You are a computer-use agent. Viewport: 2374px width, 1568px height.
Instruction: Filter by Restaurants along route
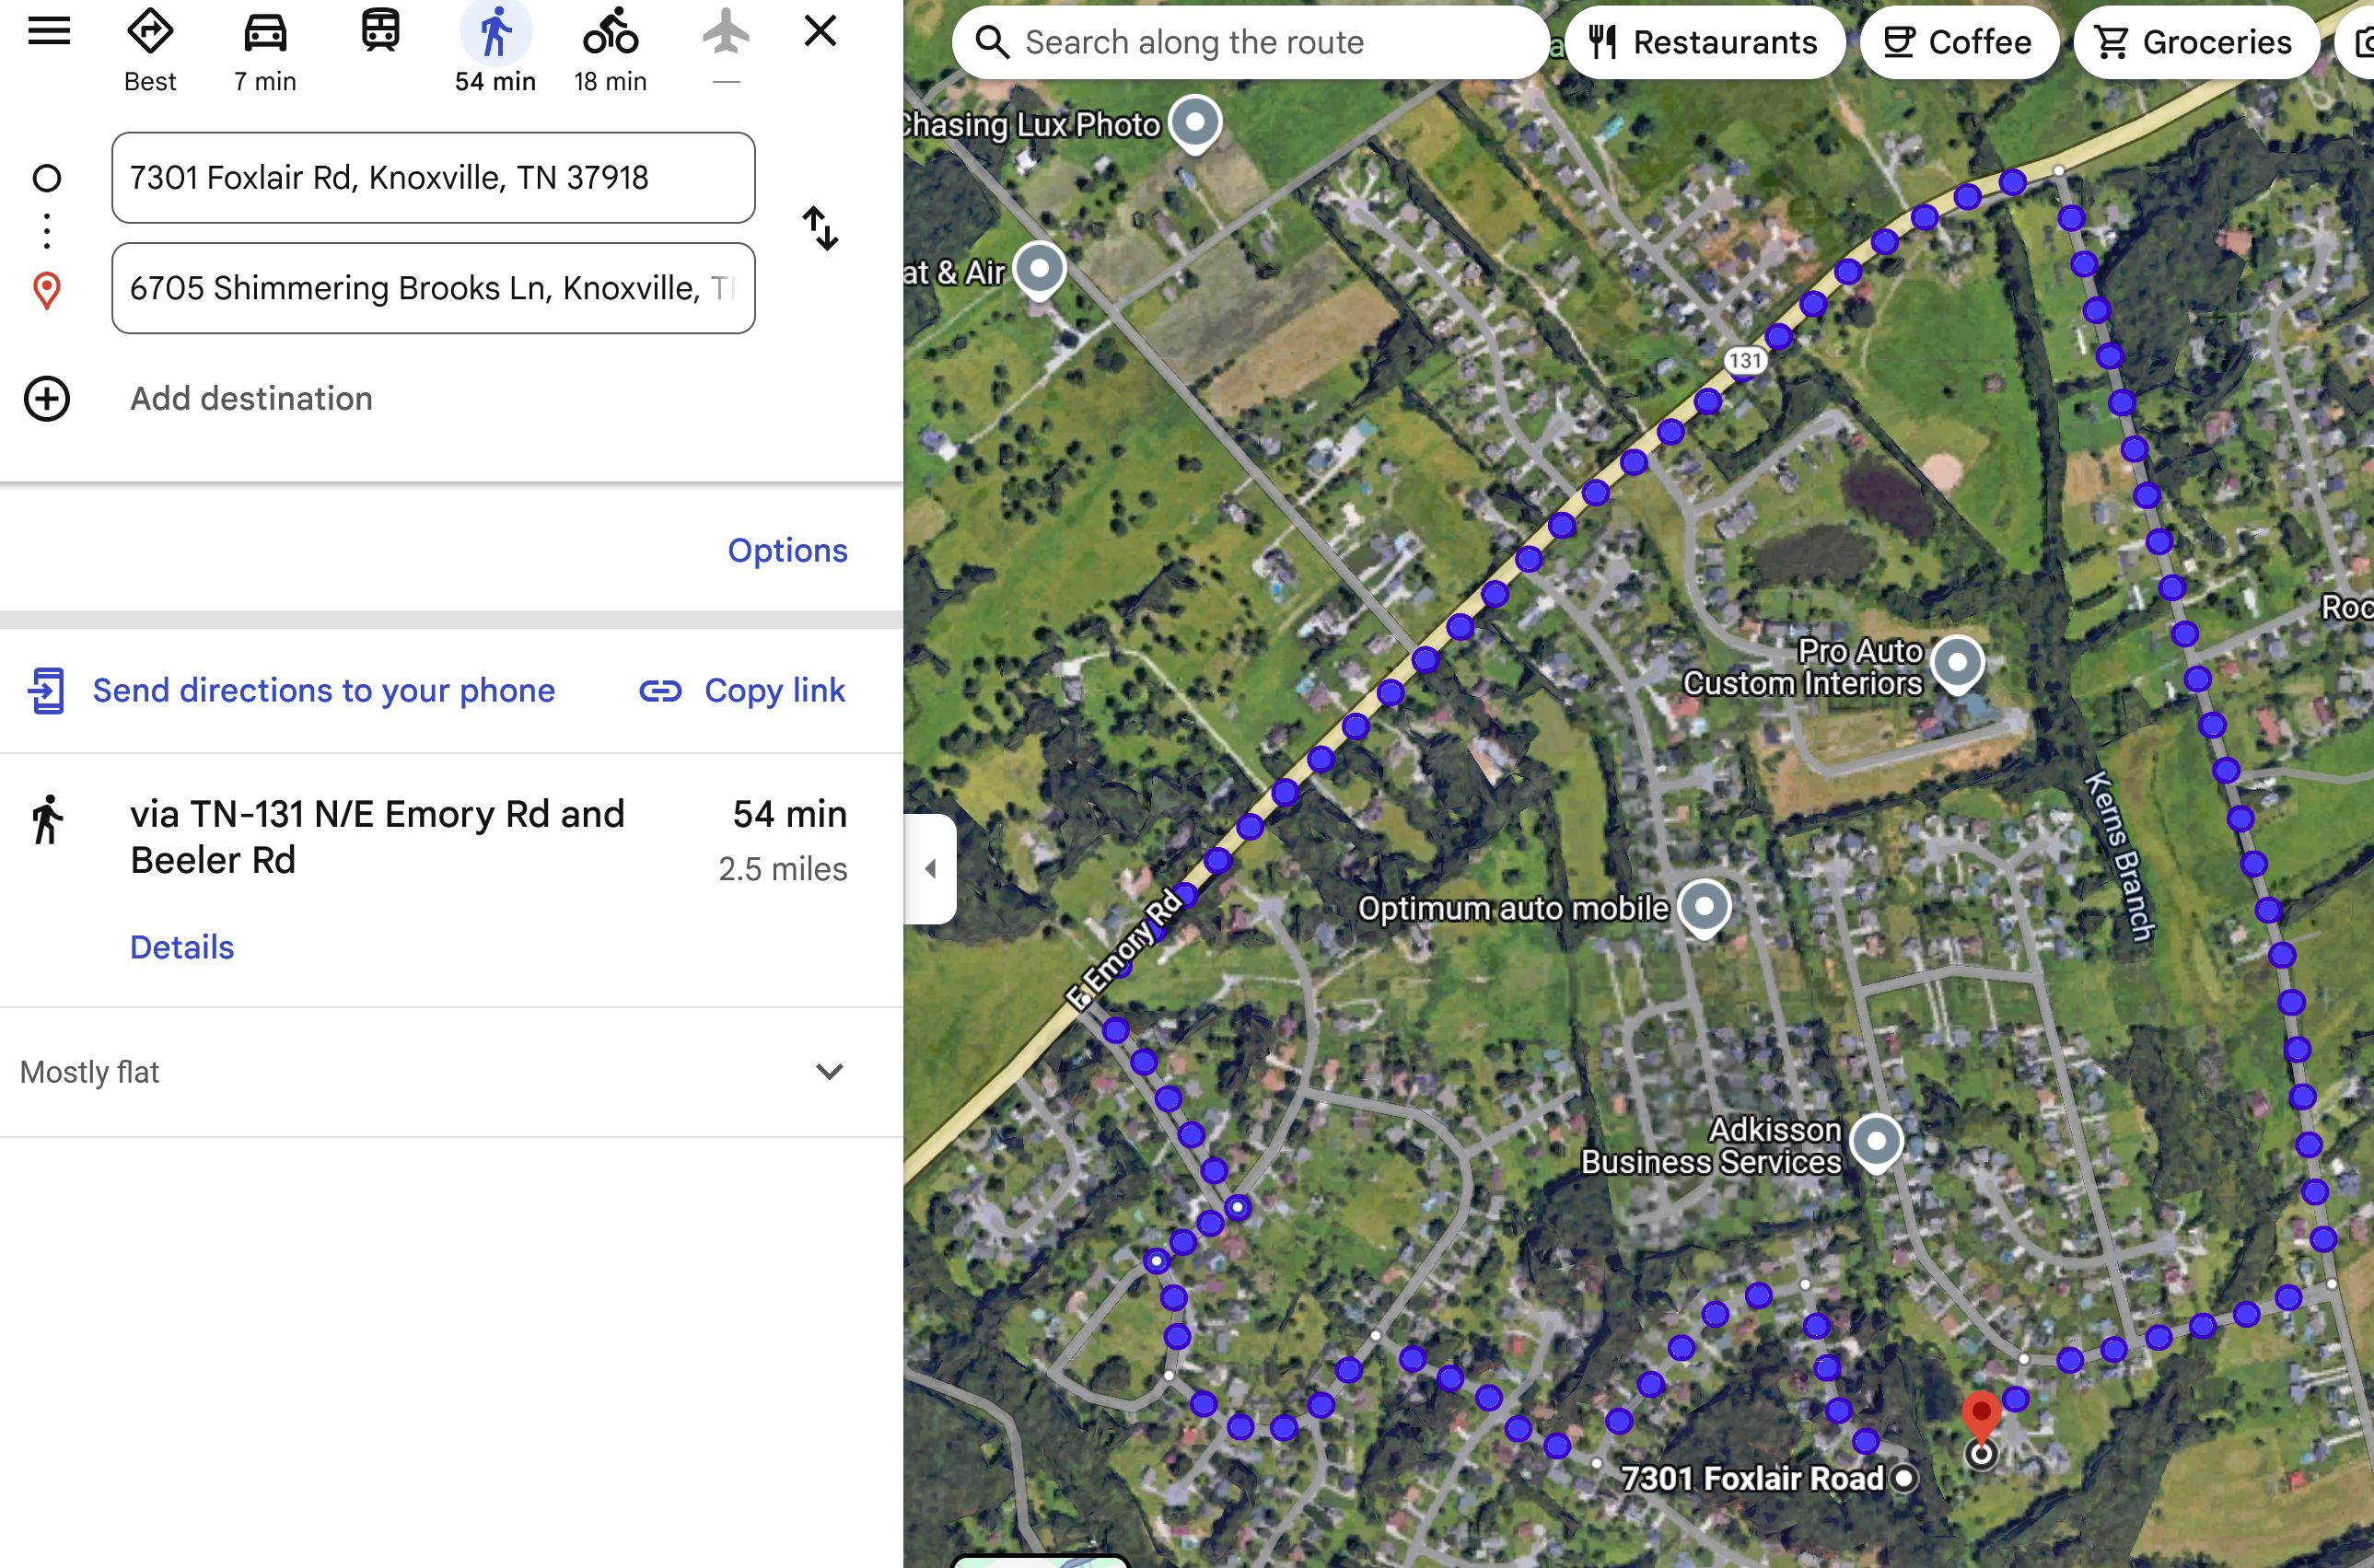click(1704, 42)
